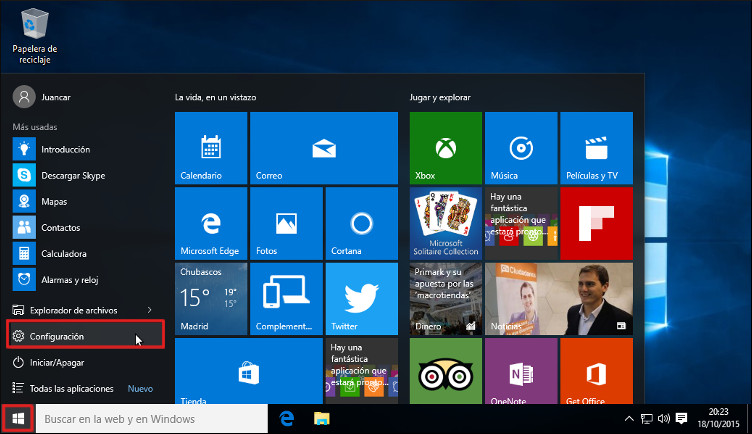Open Edge from the taskbar
Screen dimensions: 752x434
(287, 419)
